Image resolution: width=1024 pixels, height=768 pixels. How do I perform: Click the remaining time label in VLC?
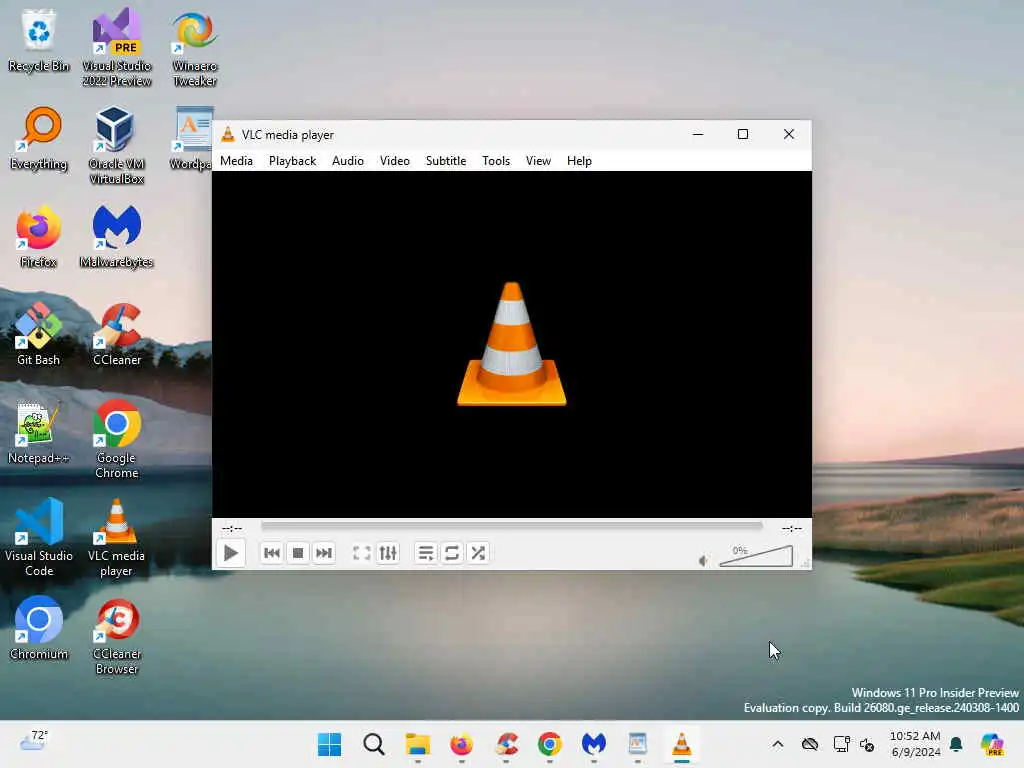click(792, 528)
